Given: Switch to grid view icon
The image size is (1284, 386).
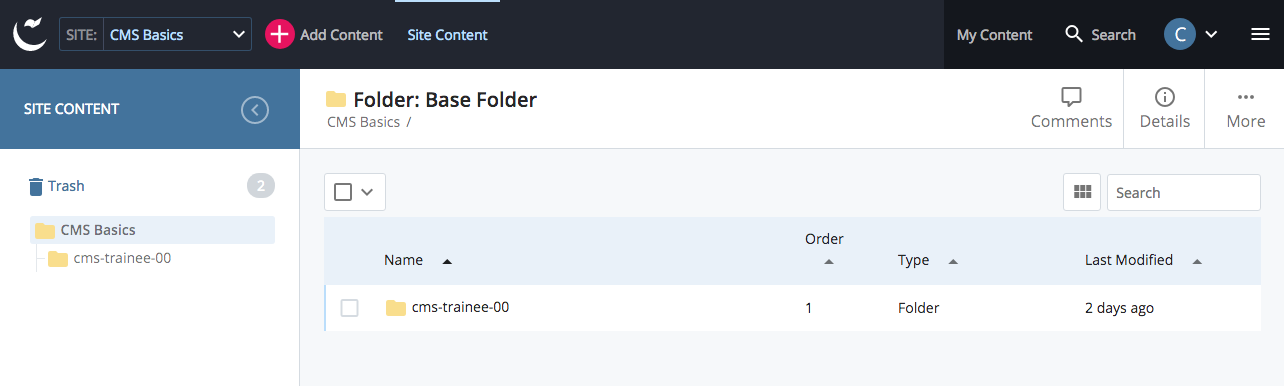Looking at the screenshot, I should click(1081, 192).
